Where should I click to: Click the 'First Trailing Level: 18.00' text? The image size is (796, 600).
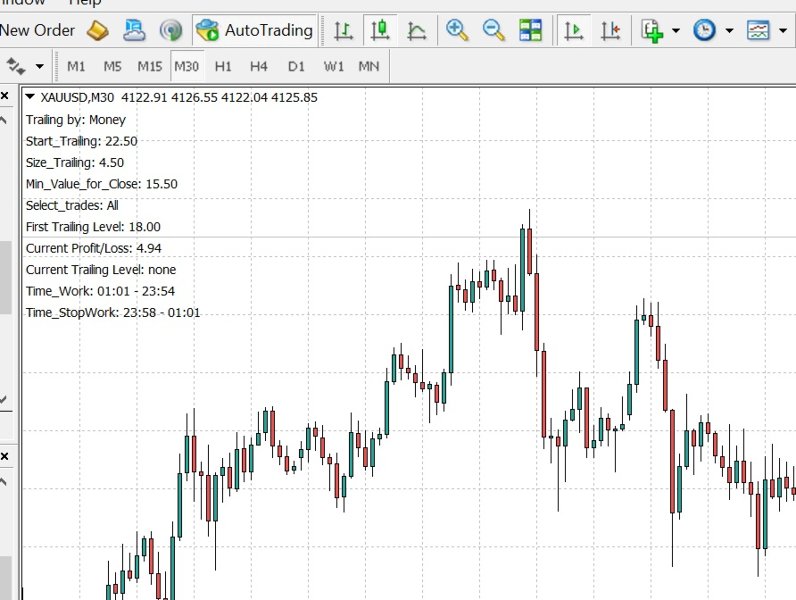tap(93, 227)
